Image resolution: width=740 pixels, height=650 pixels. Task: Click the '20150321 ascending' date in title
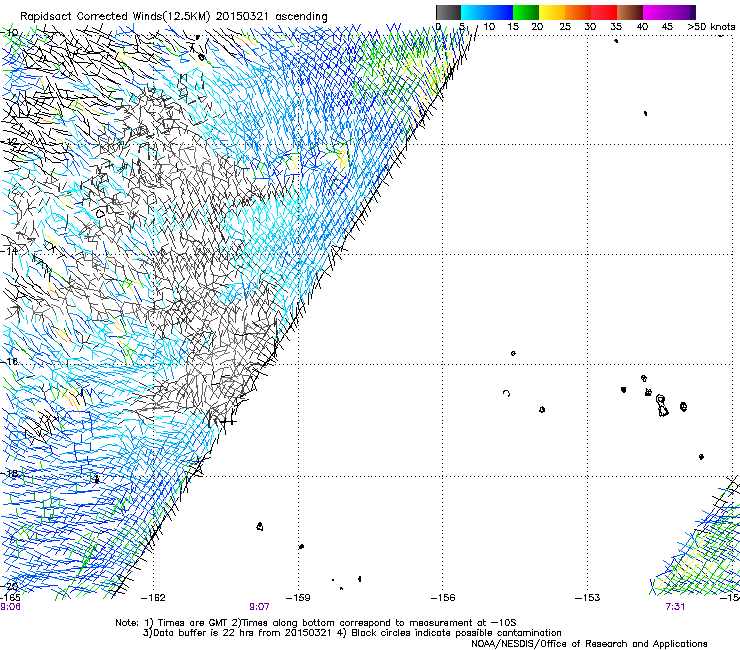coord(271,17)
